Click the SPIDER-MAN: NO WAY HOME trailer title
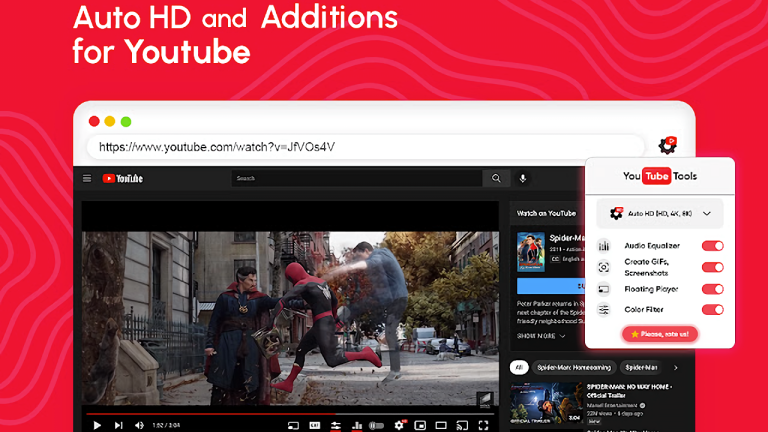This screenshot has height=432, width=768. (629, 391)
